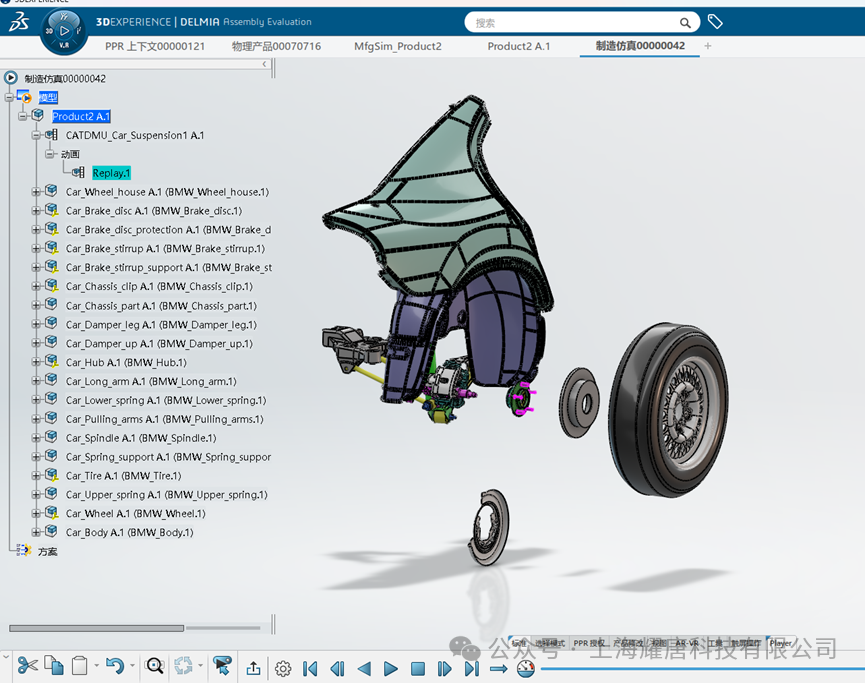
Task: Collapse the 动画 tree node
Action: click(x=49, y=154)
